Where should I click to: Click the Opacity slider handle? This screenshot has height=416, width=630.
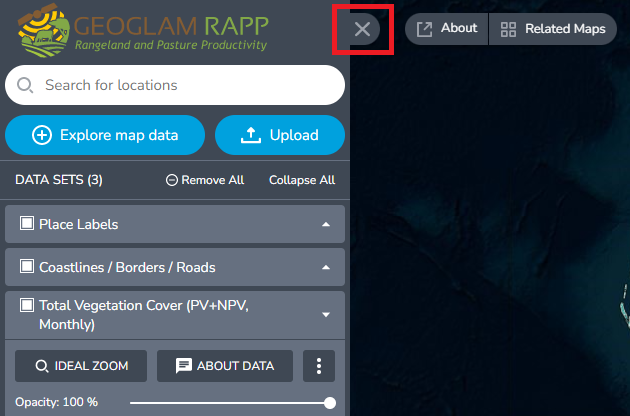329,402
